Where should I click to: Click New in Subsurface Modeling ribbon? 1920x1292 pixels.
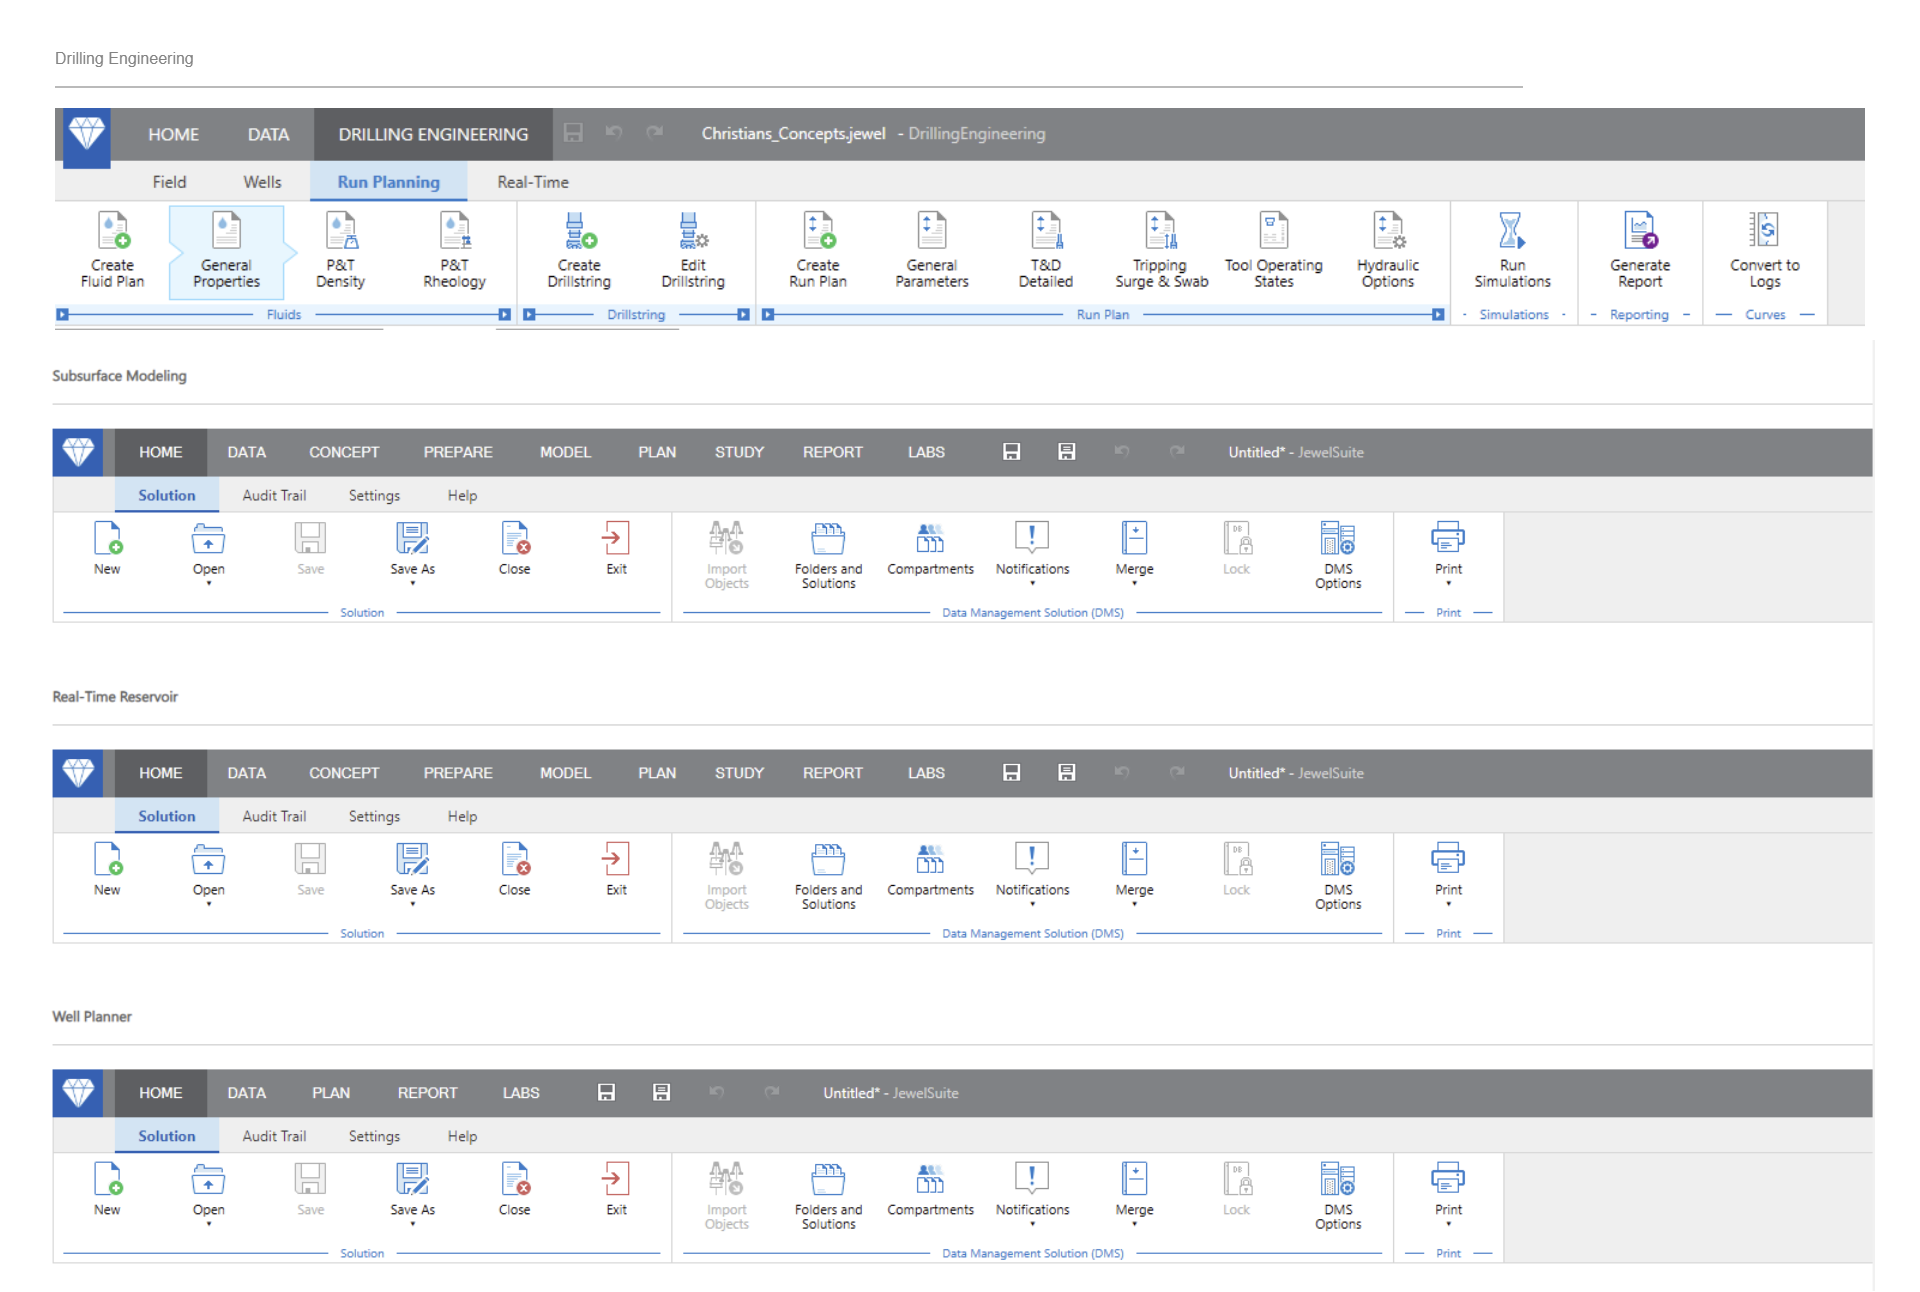[x=107, y=548]
